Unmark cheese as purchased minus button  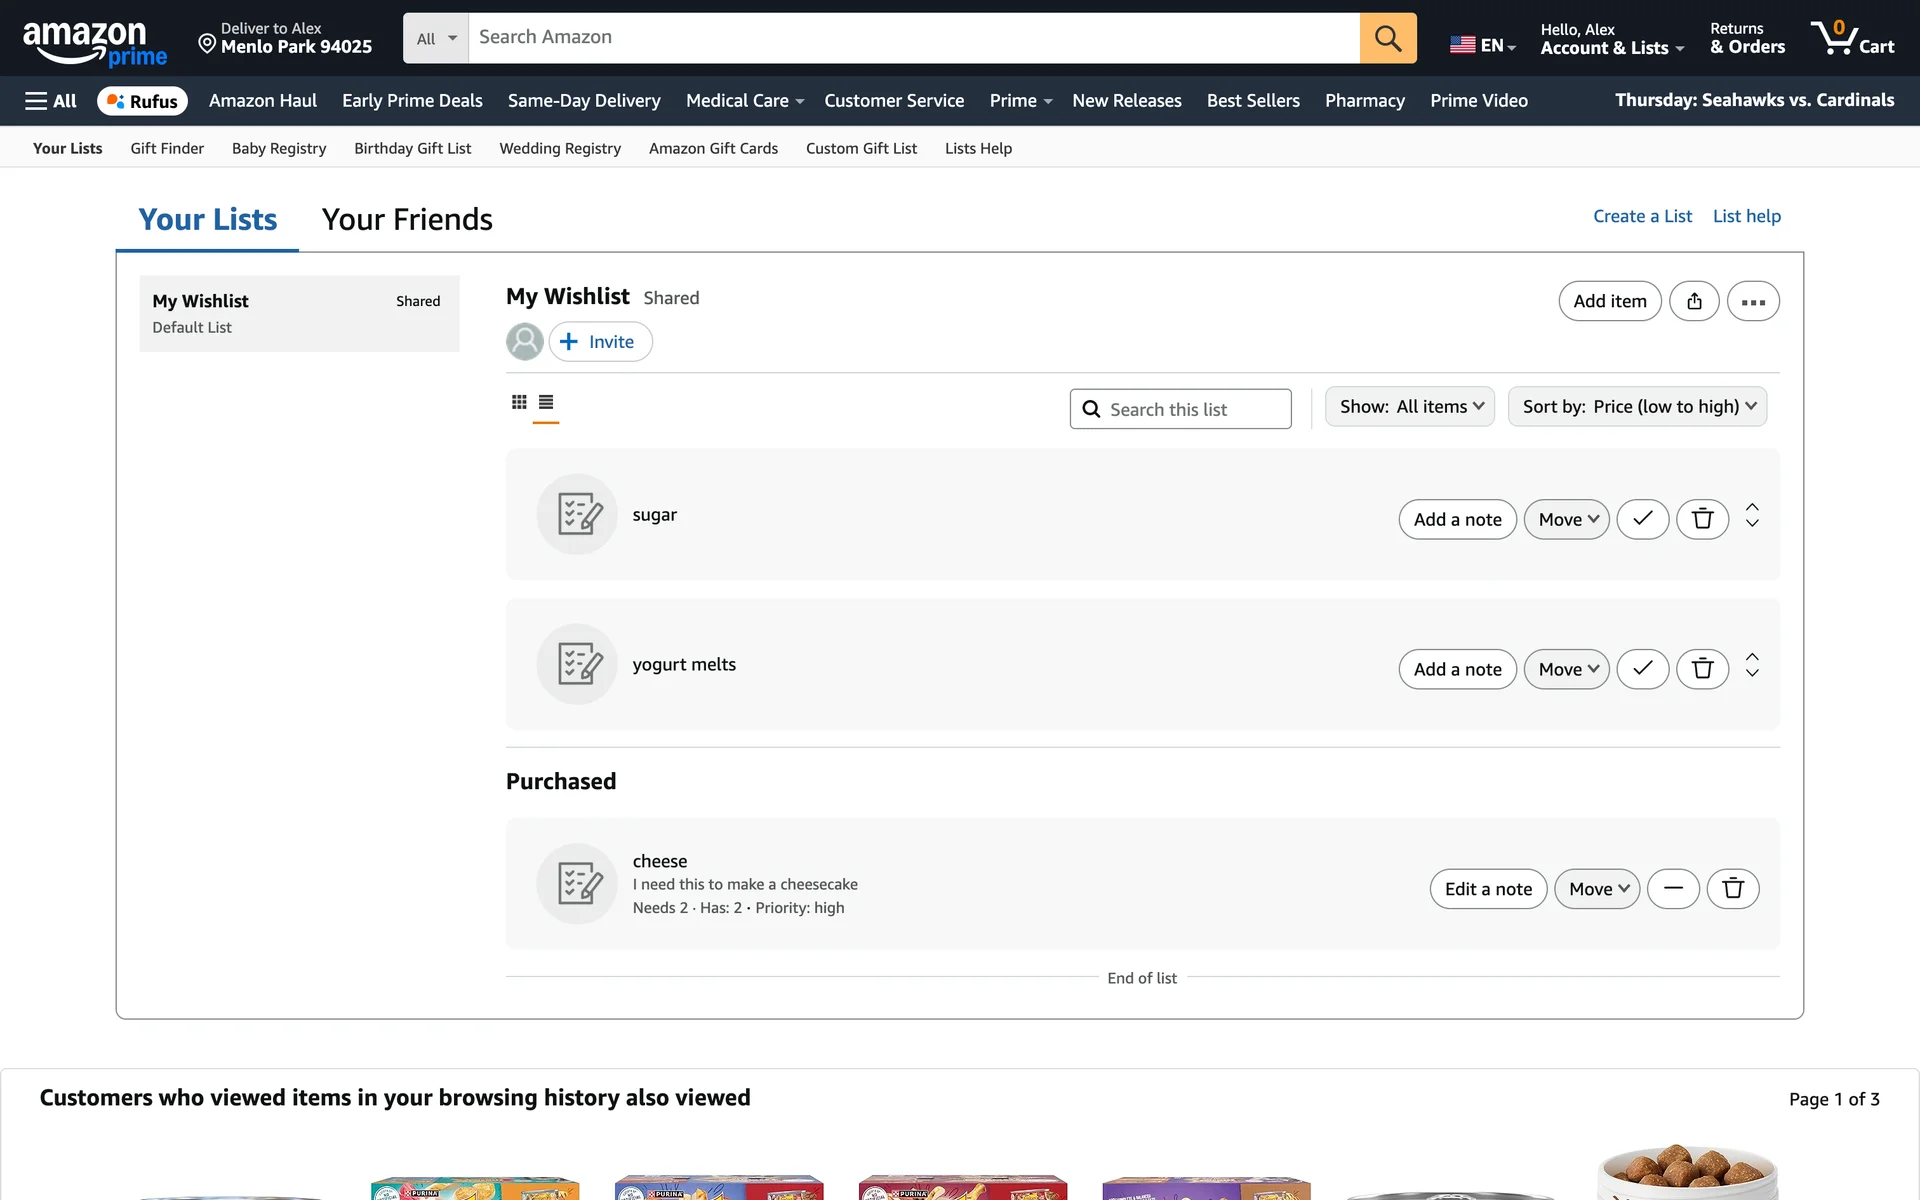pos(1673,889)
